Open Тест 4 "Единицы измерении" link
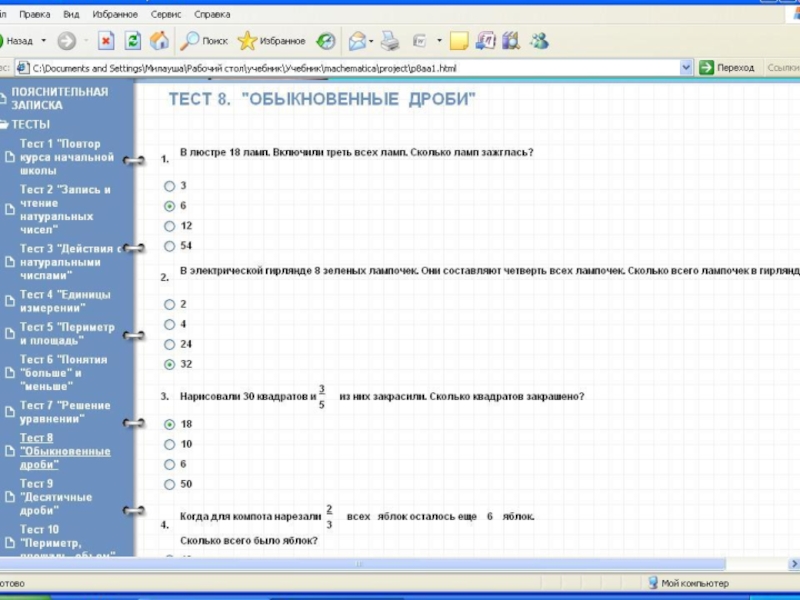The image size is (800, 600). coord(65,301)
